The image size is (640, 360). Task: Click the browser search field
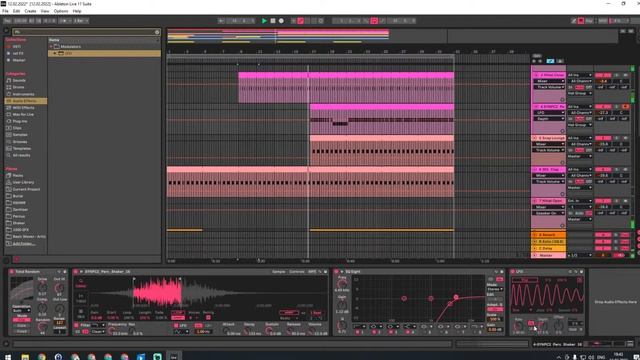[86, 32]
